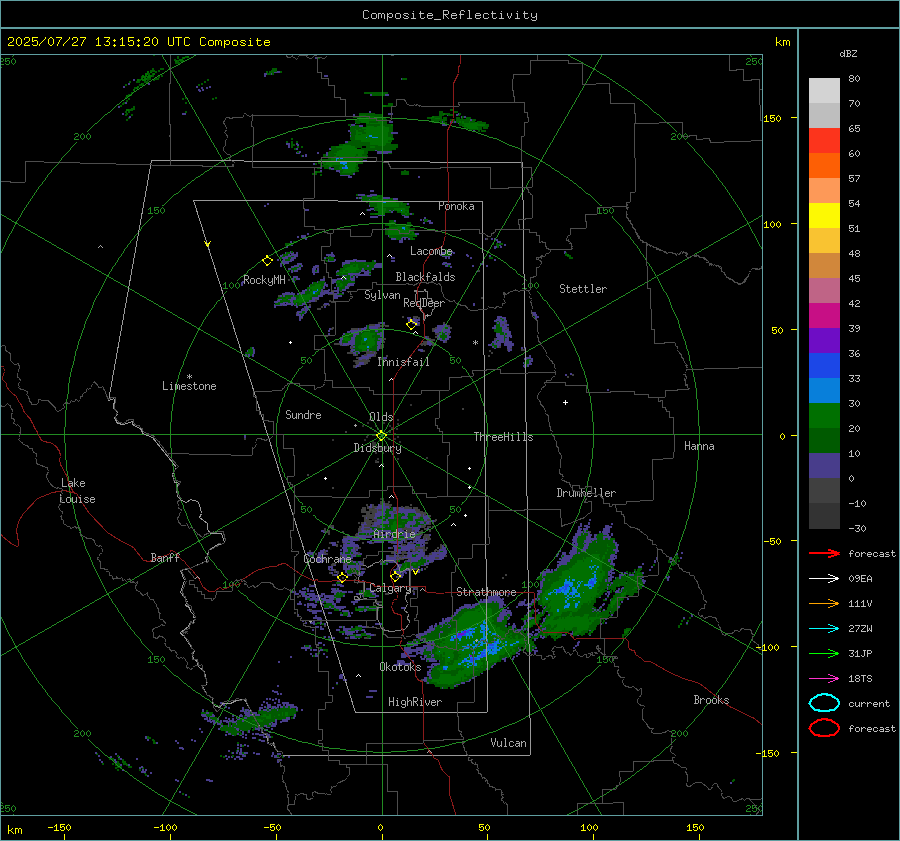Screen dimensions: 900x841
Task: Click the Lacombe city label
Action: click(431, 251)
